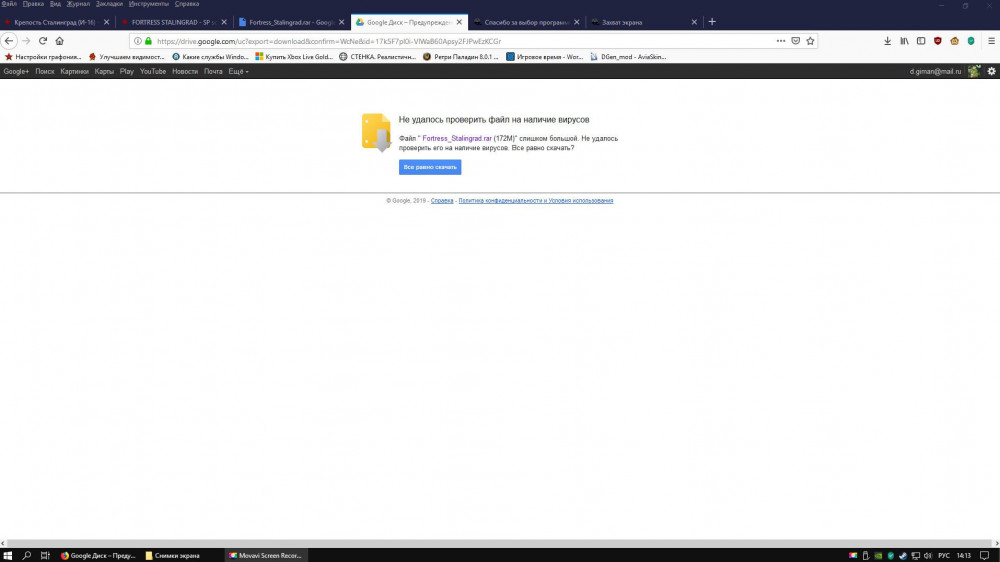Bookmark this page with the star
The height and width of the screenshot is (562, 1000).
coord(810,41)
